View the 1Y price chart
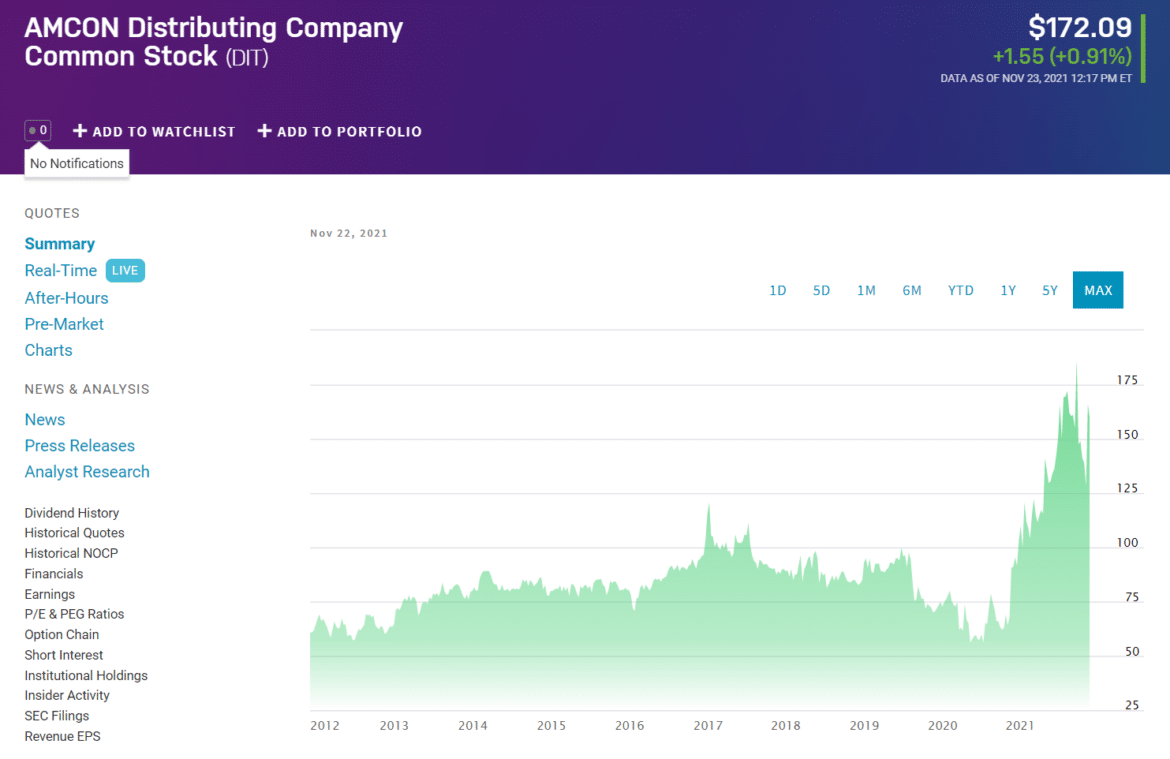This screenshot has height=759, width=1170. pos(1008,290)
